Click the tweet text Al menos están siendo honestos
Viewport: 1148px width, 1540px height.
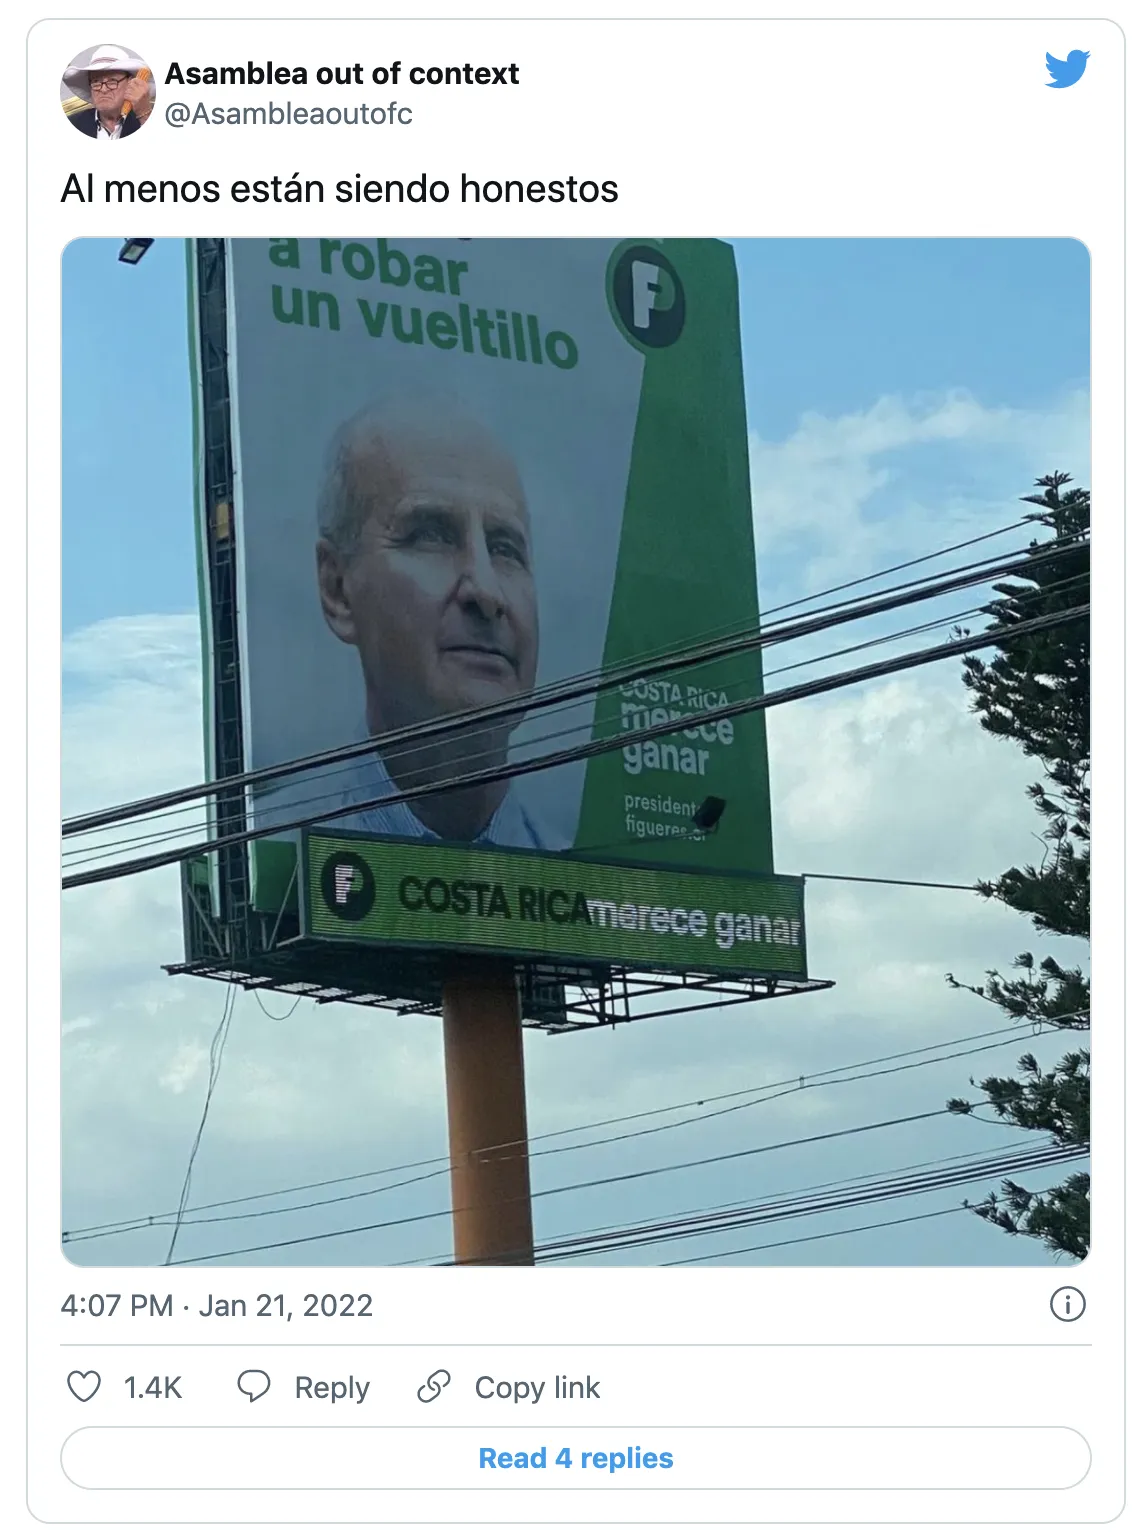[x=339, y=189]
